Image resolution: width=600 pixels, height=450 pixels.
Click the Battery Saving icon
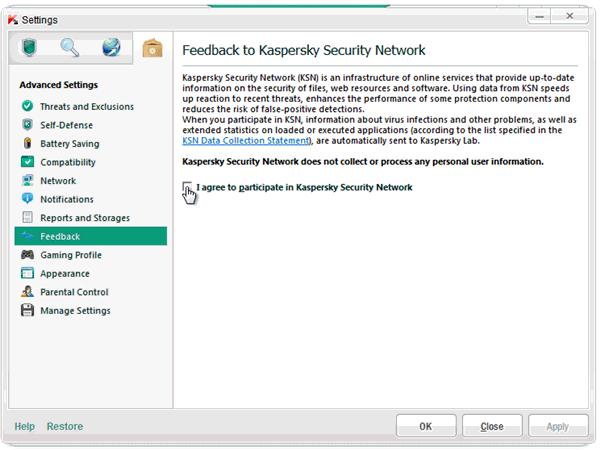click(x=27, y=144)
